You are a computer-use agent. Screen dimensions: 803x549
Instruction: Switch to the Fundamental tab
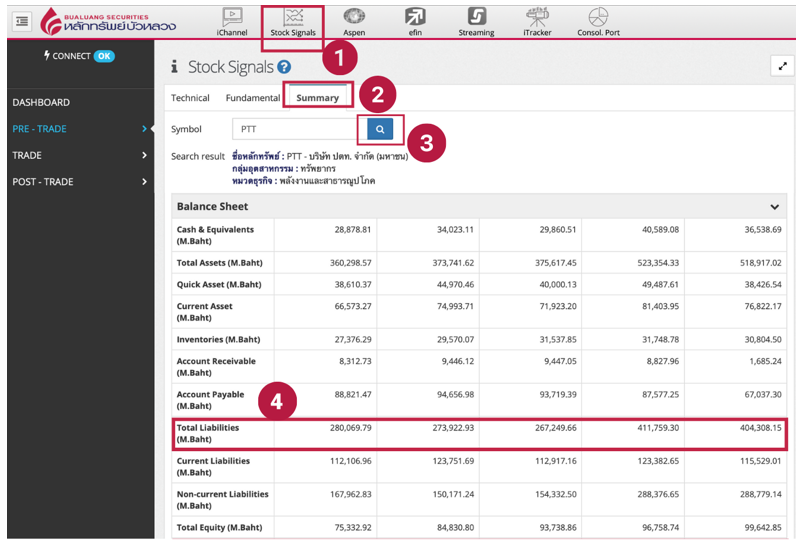pos(252,98)
